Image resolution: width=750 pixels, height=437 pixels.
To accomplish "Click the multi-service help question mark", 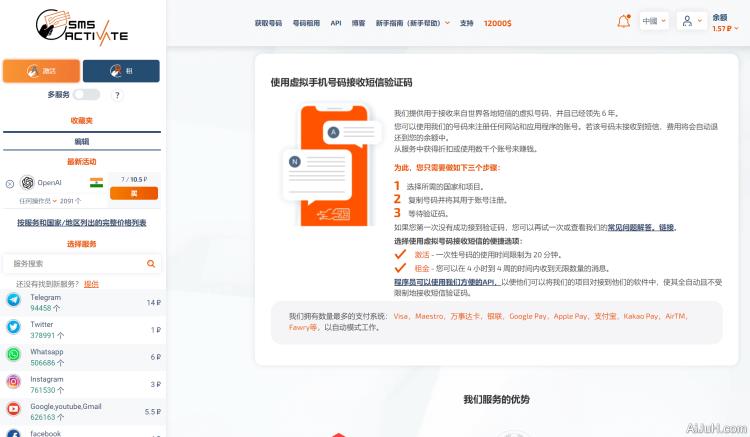I will tap(117, 95).
